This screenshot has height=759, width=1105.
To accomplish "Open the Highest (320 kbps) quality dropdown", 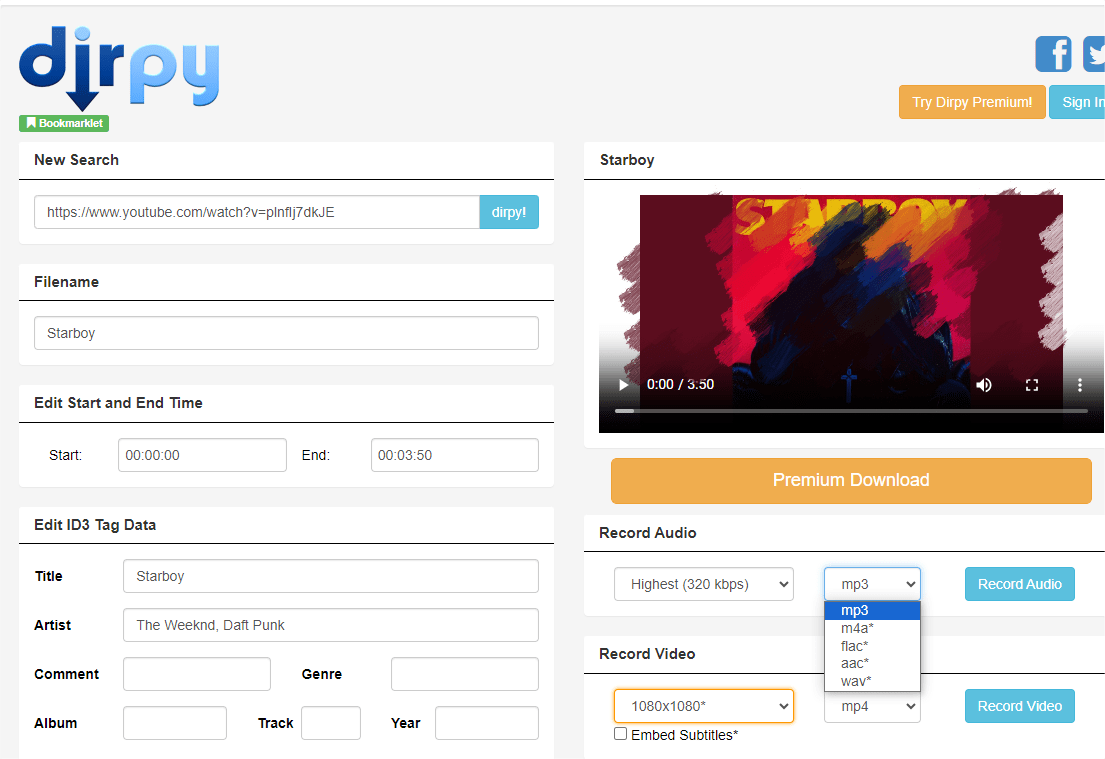I will tap(703, 584).
